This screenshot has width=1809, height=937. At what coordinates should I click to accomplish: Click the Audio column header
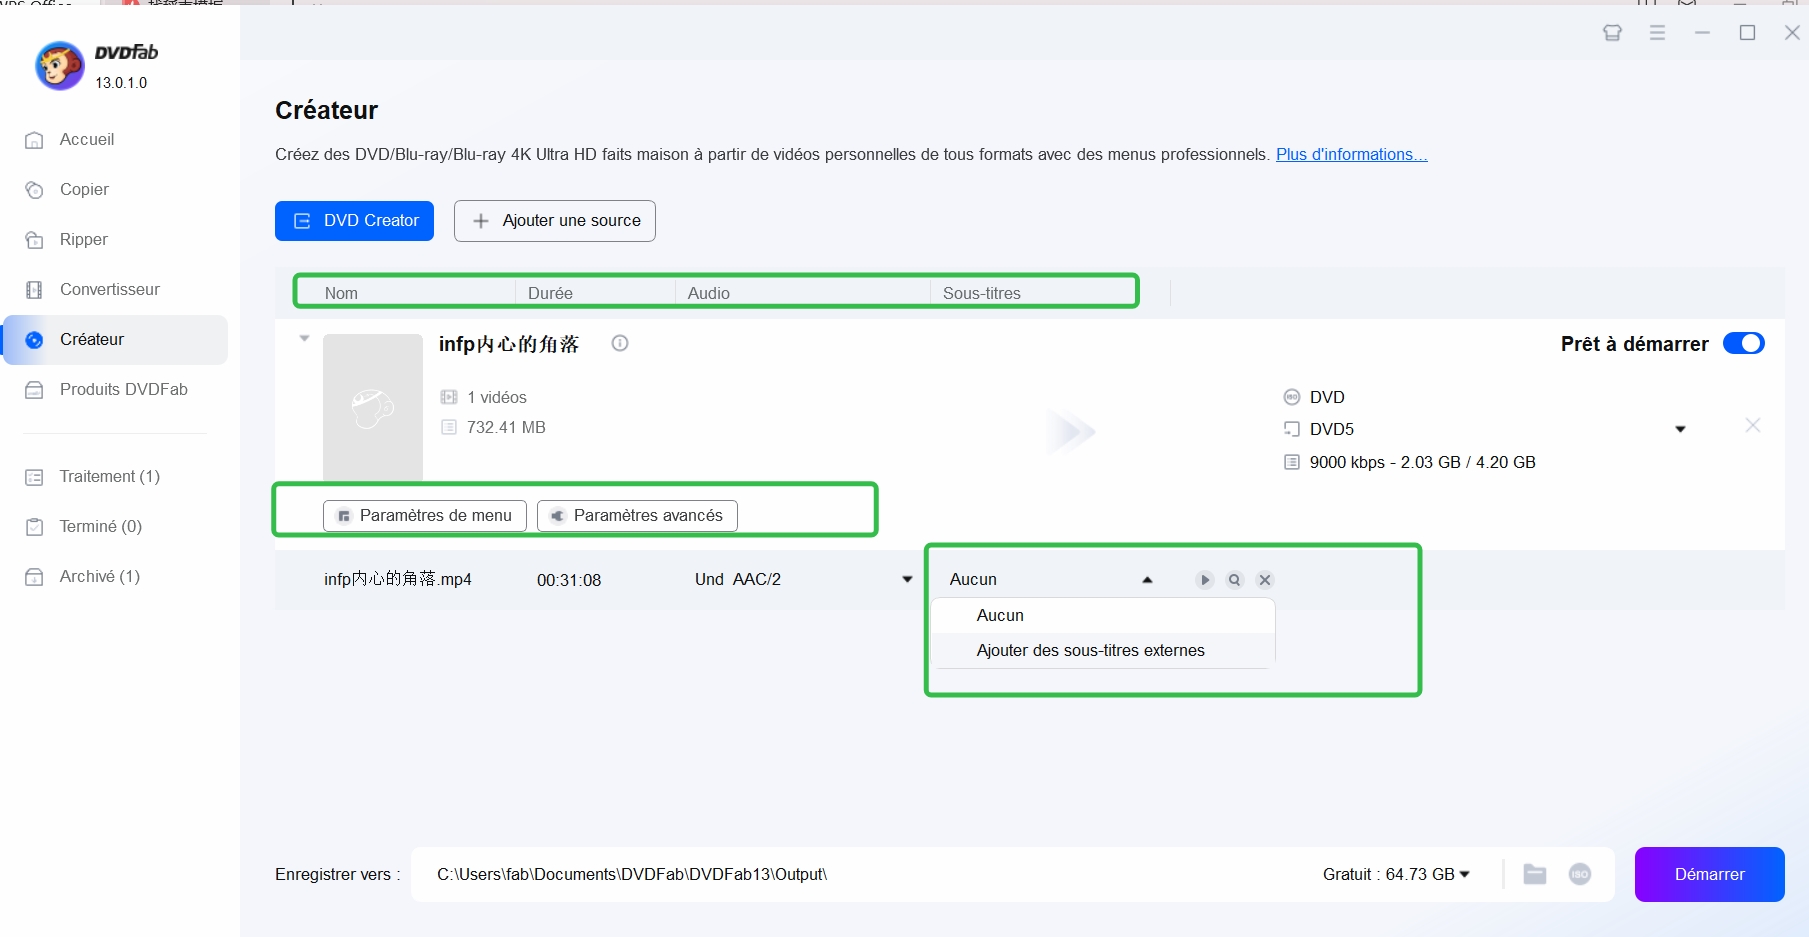pyautogui.click(x=708, y=294)
